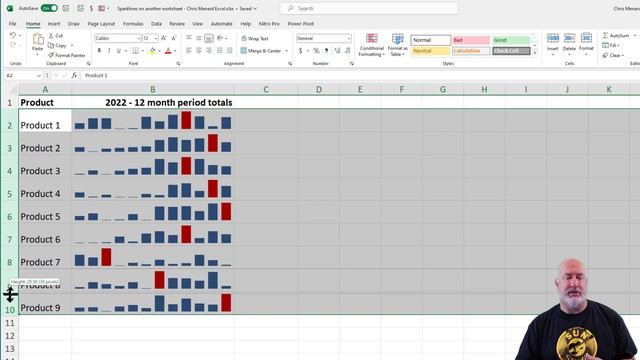Viewport: 640px width, 360px height.
Task: Toggle Underline formatting
Action: 119,51
